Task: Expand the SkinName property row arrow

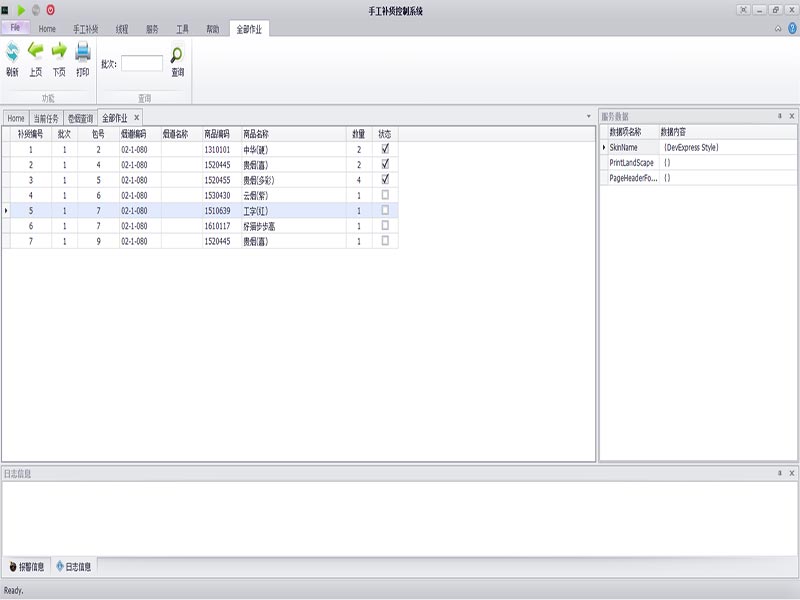Action: (x=603, y=147)
